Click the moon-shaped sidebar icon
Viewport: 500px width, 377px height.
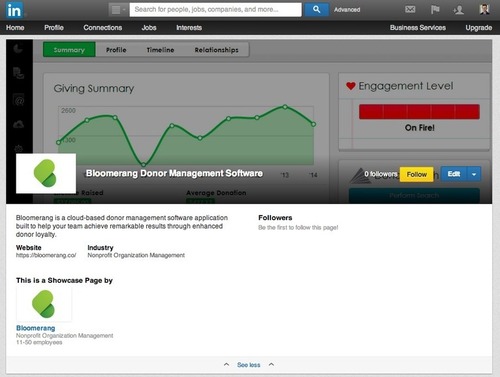[18, 49]
